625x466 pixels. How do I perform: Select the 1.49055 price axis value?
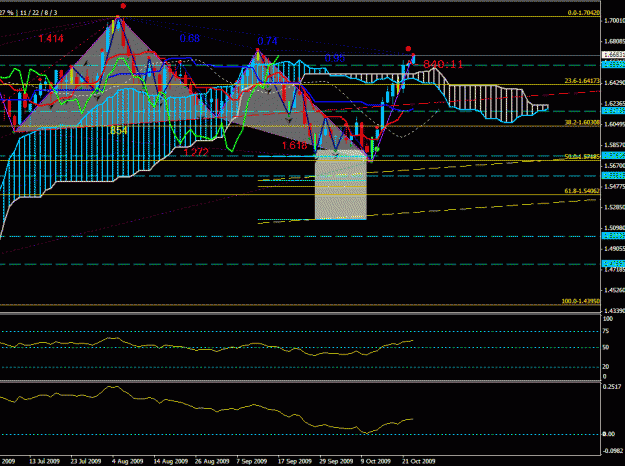click(x=614, y=248)
